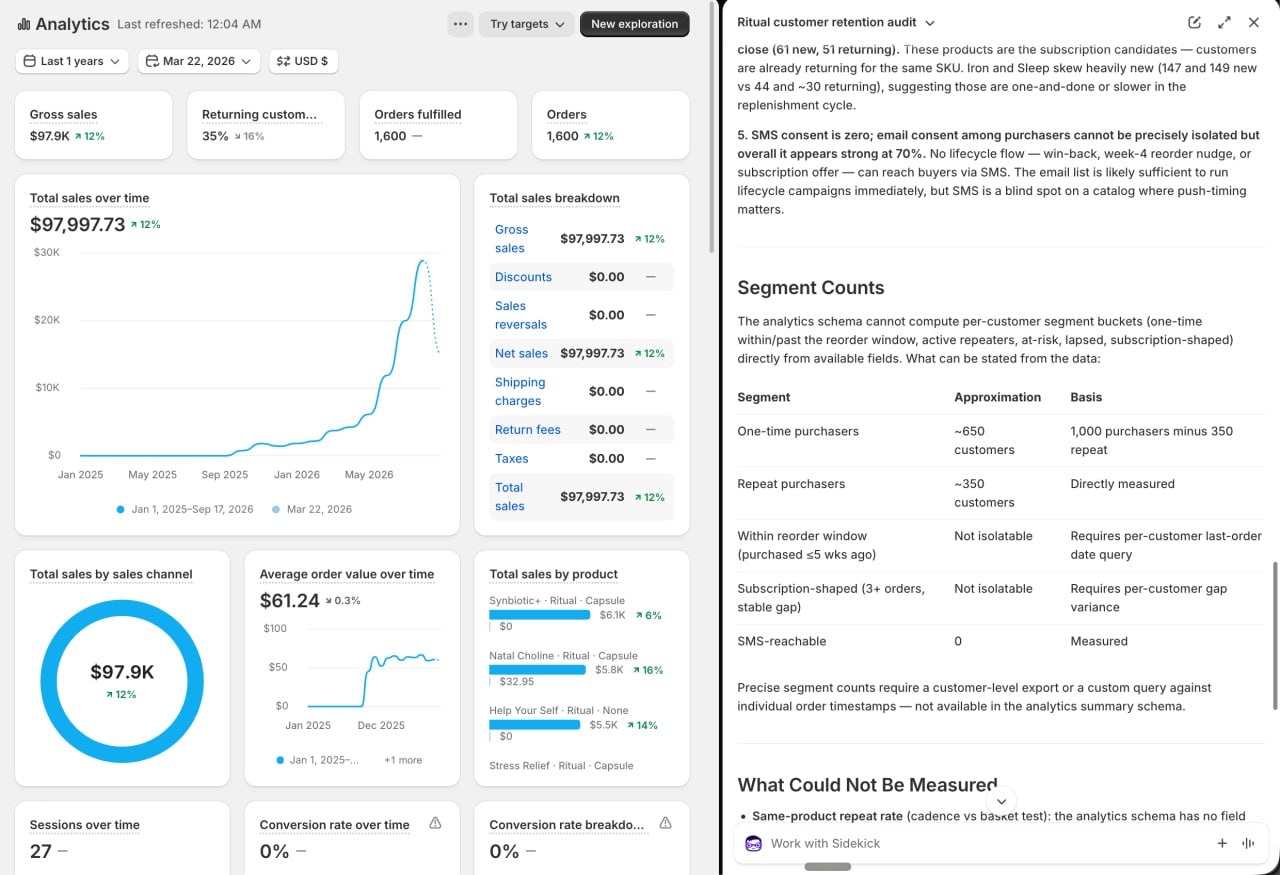Click the Analytics bar chart icon

pos(23,24)
